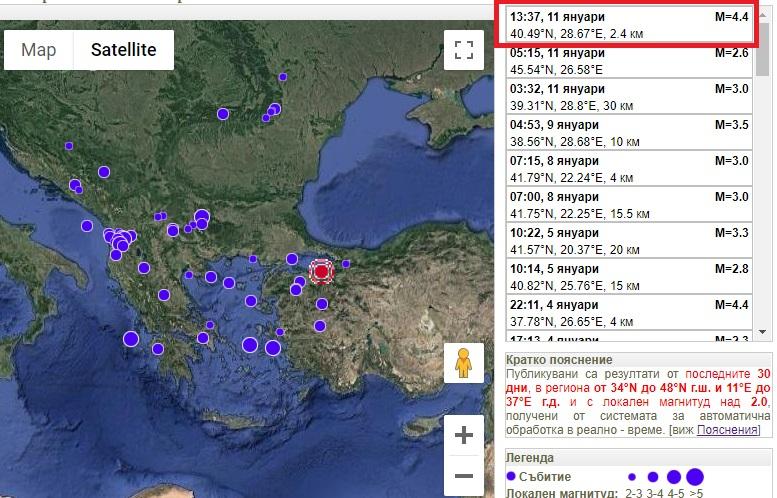This screenshot has height=498, width=777.
Task: Click the northernmost purple earthquake dot
Action: (284, 76)
